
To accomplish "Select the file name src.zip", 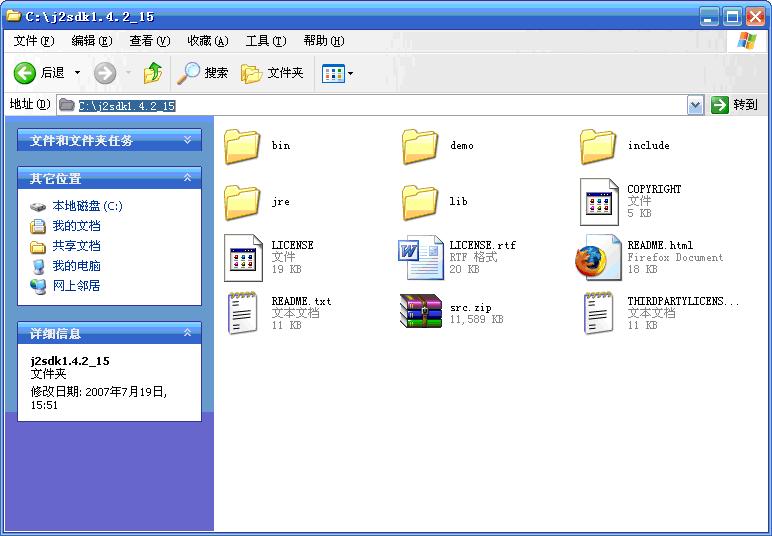I will (470, 308).
